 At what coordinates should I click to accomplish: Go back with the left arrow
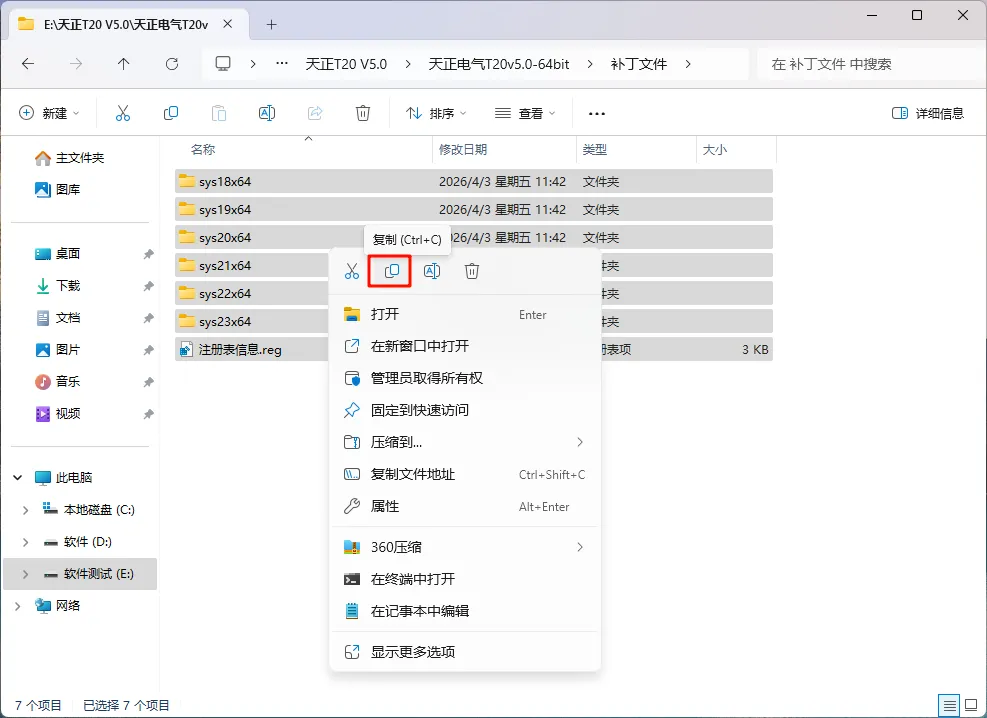(28, 64)
